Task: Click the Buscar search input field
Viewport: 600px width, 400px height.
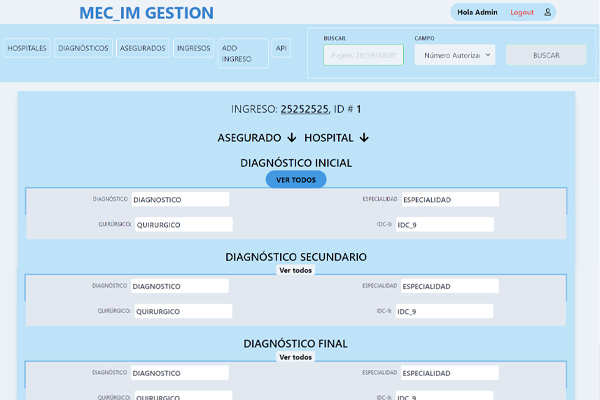Action: [363, 55]
